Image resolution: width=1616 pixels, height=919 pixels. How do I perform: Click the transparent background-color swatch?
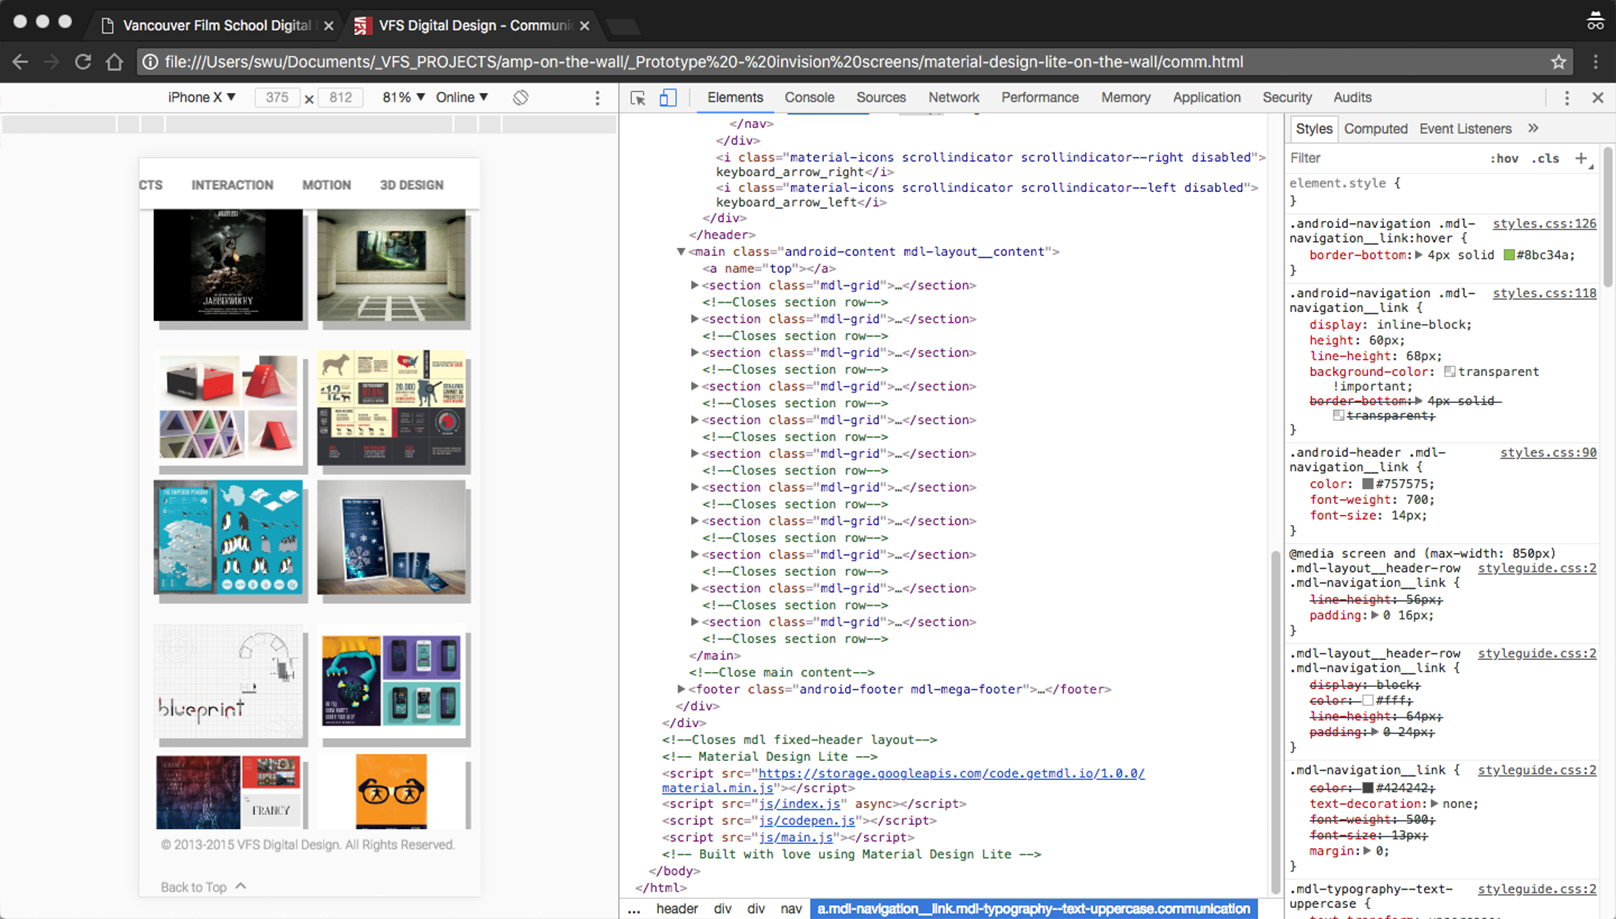pyautogui.click(x=1449, y=372)
